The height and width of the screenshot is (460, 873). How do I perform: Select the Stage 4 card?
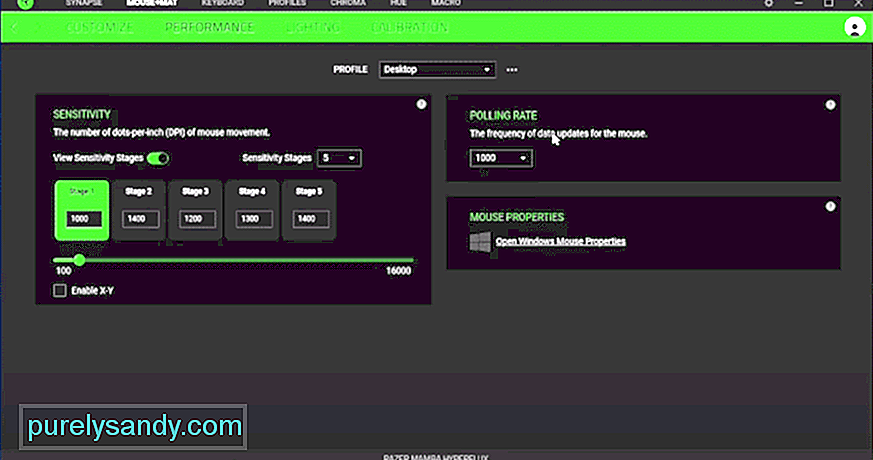pyautogui.click(x=252, y=211)
